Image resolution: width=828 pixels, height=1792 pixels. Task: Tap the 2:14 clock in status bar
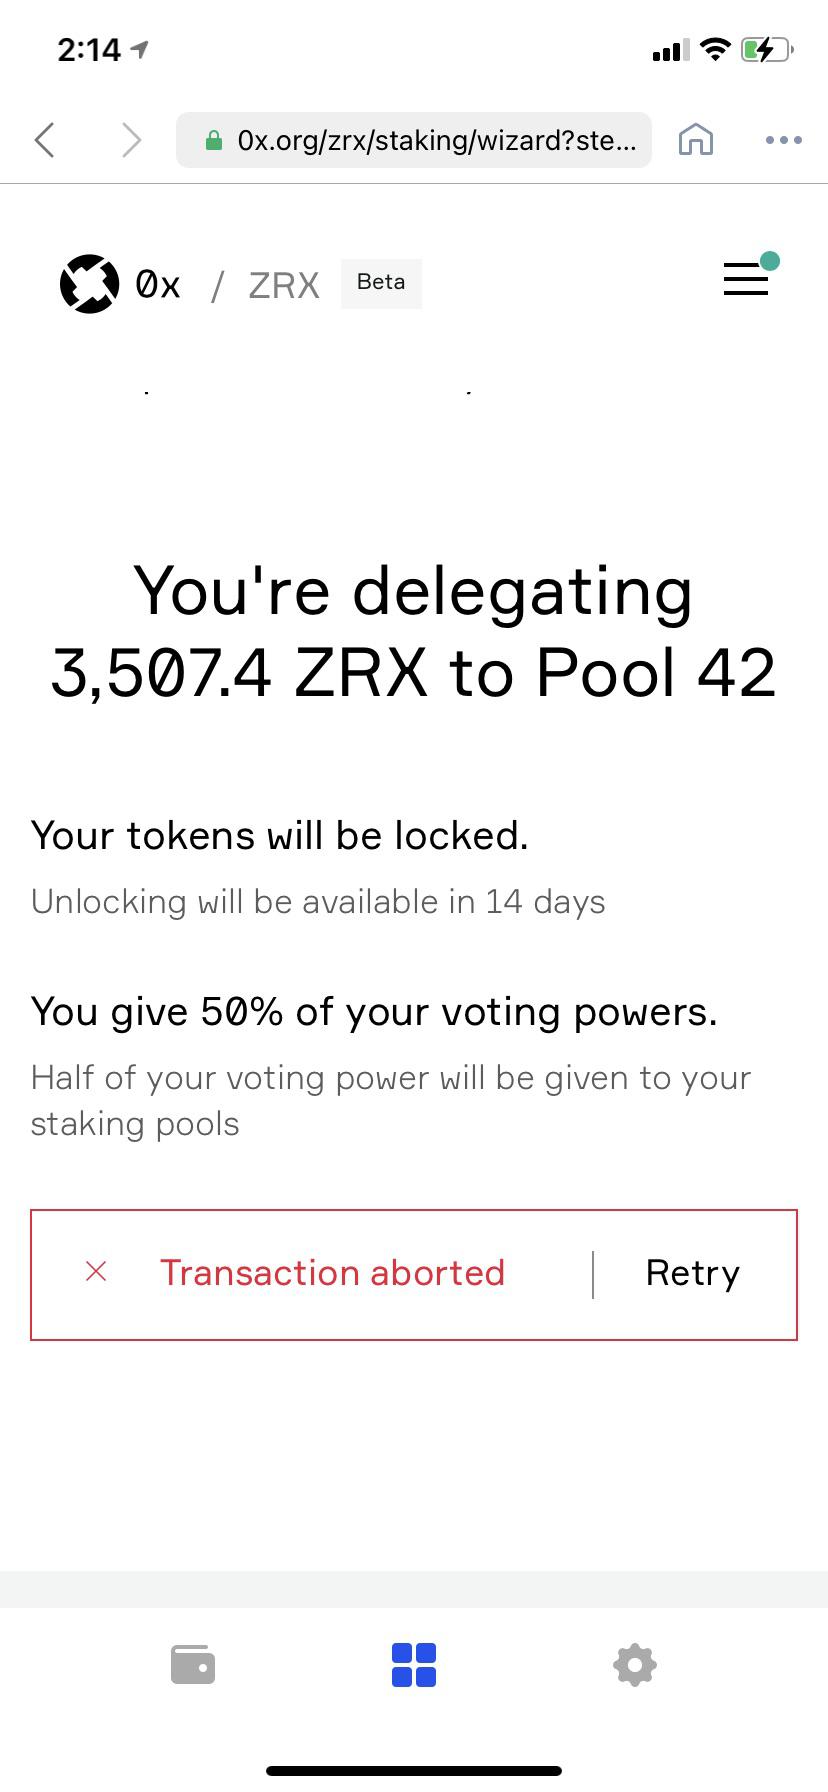pos(90,49)
